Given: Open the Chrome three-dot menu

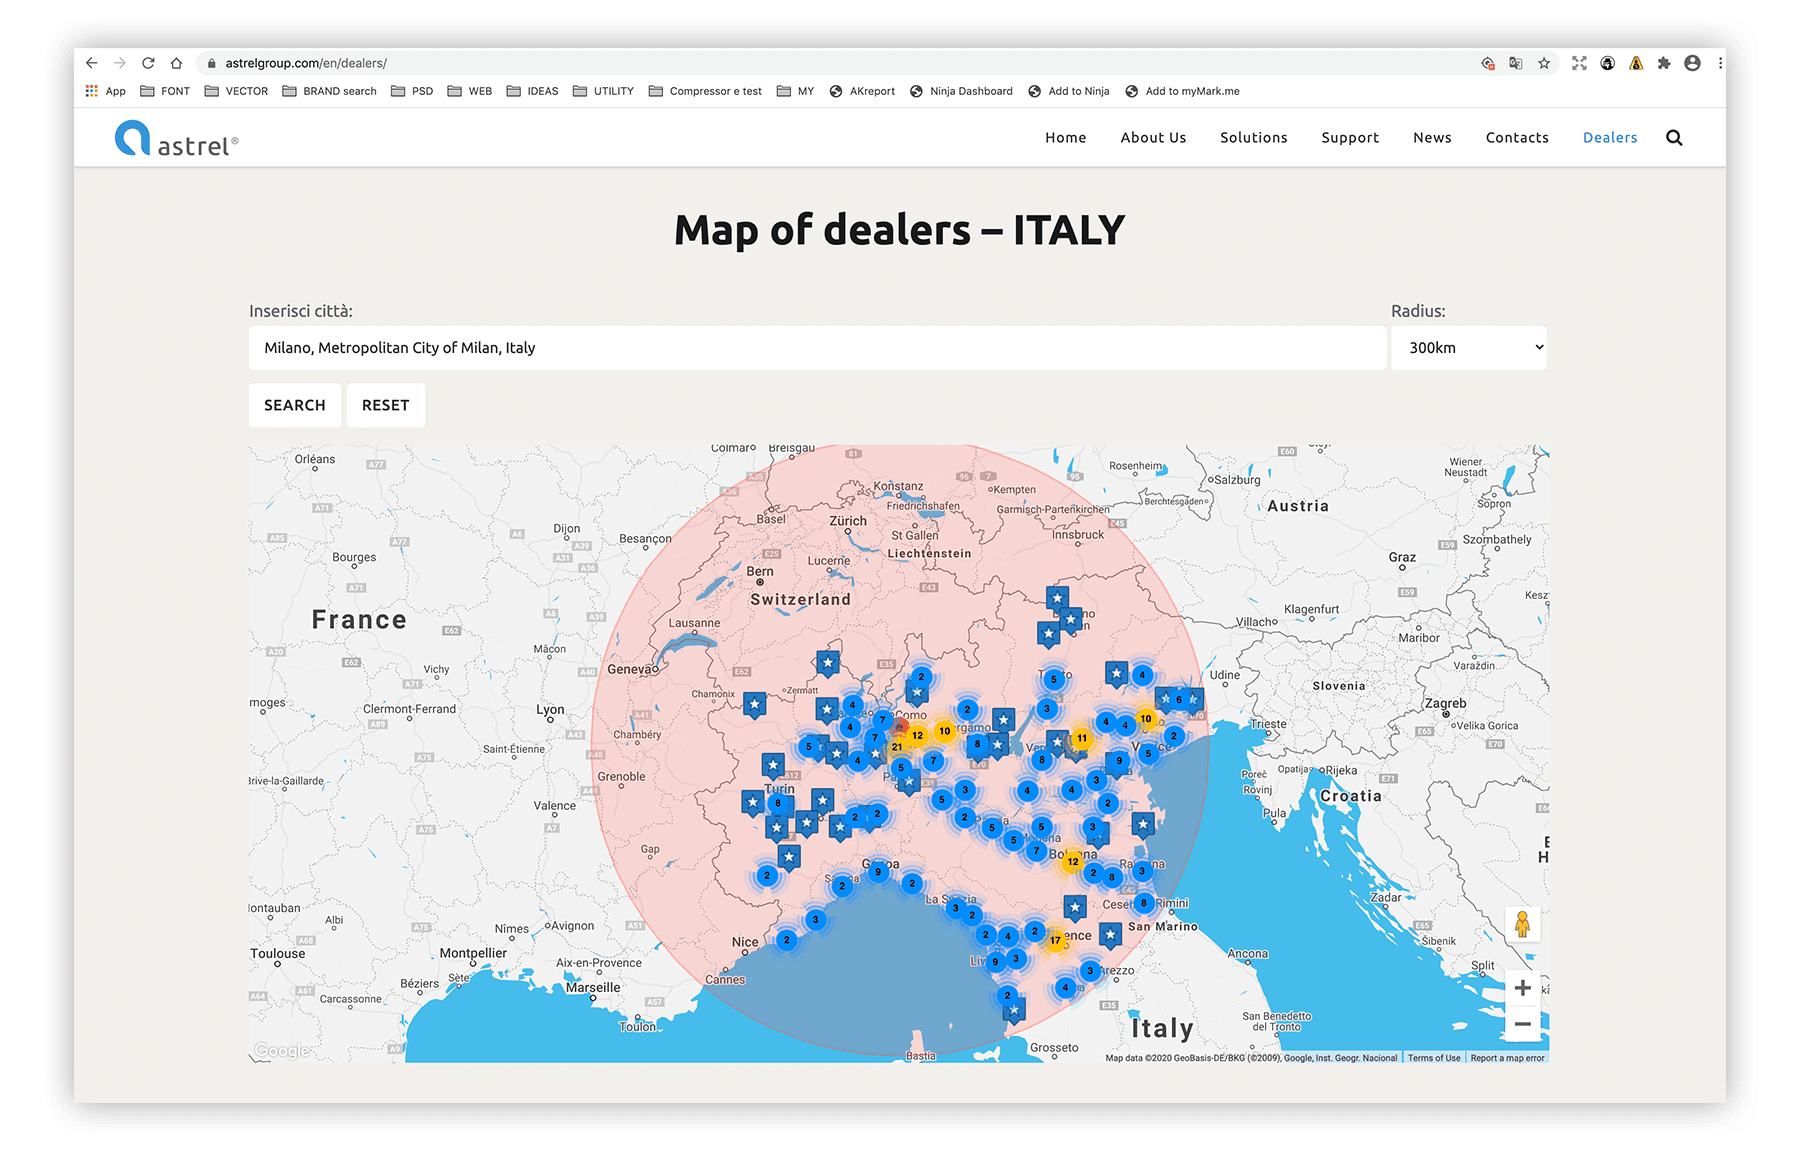Looking at the screenshot, I should (x=1720, y=63).
